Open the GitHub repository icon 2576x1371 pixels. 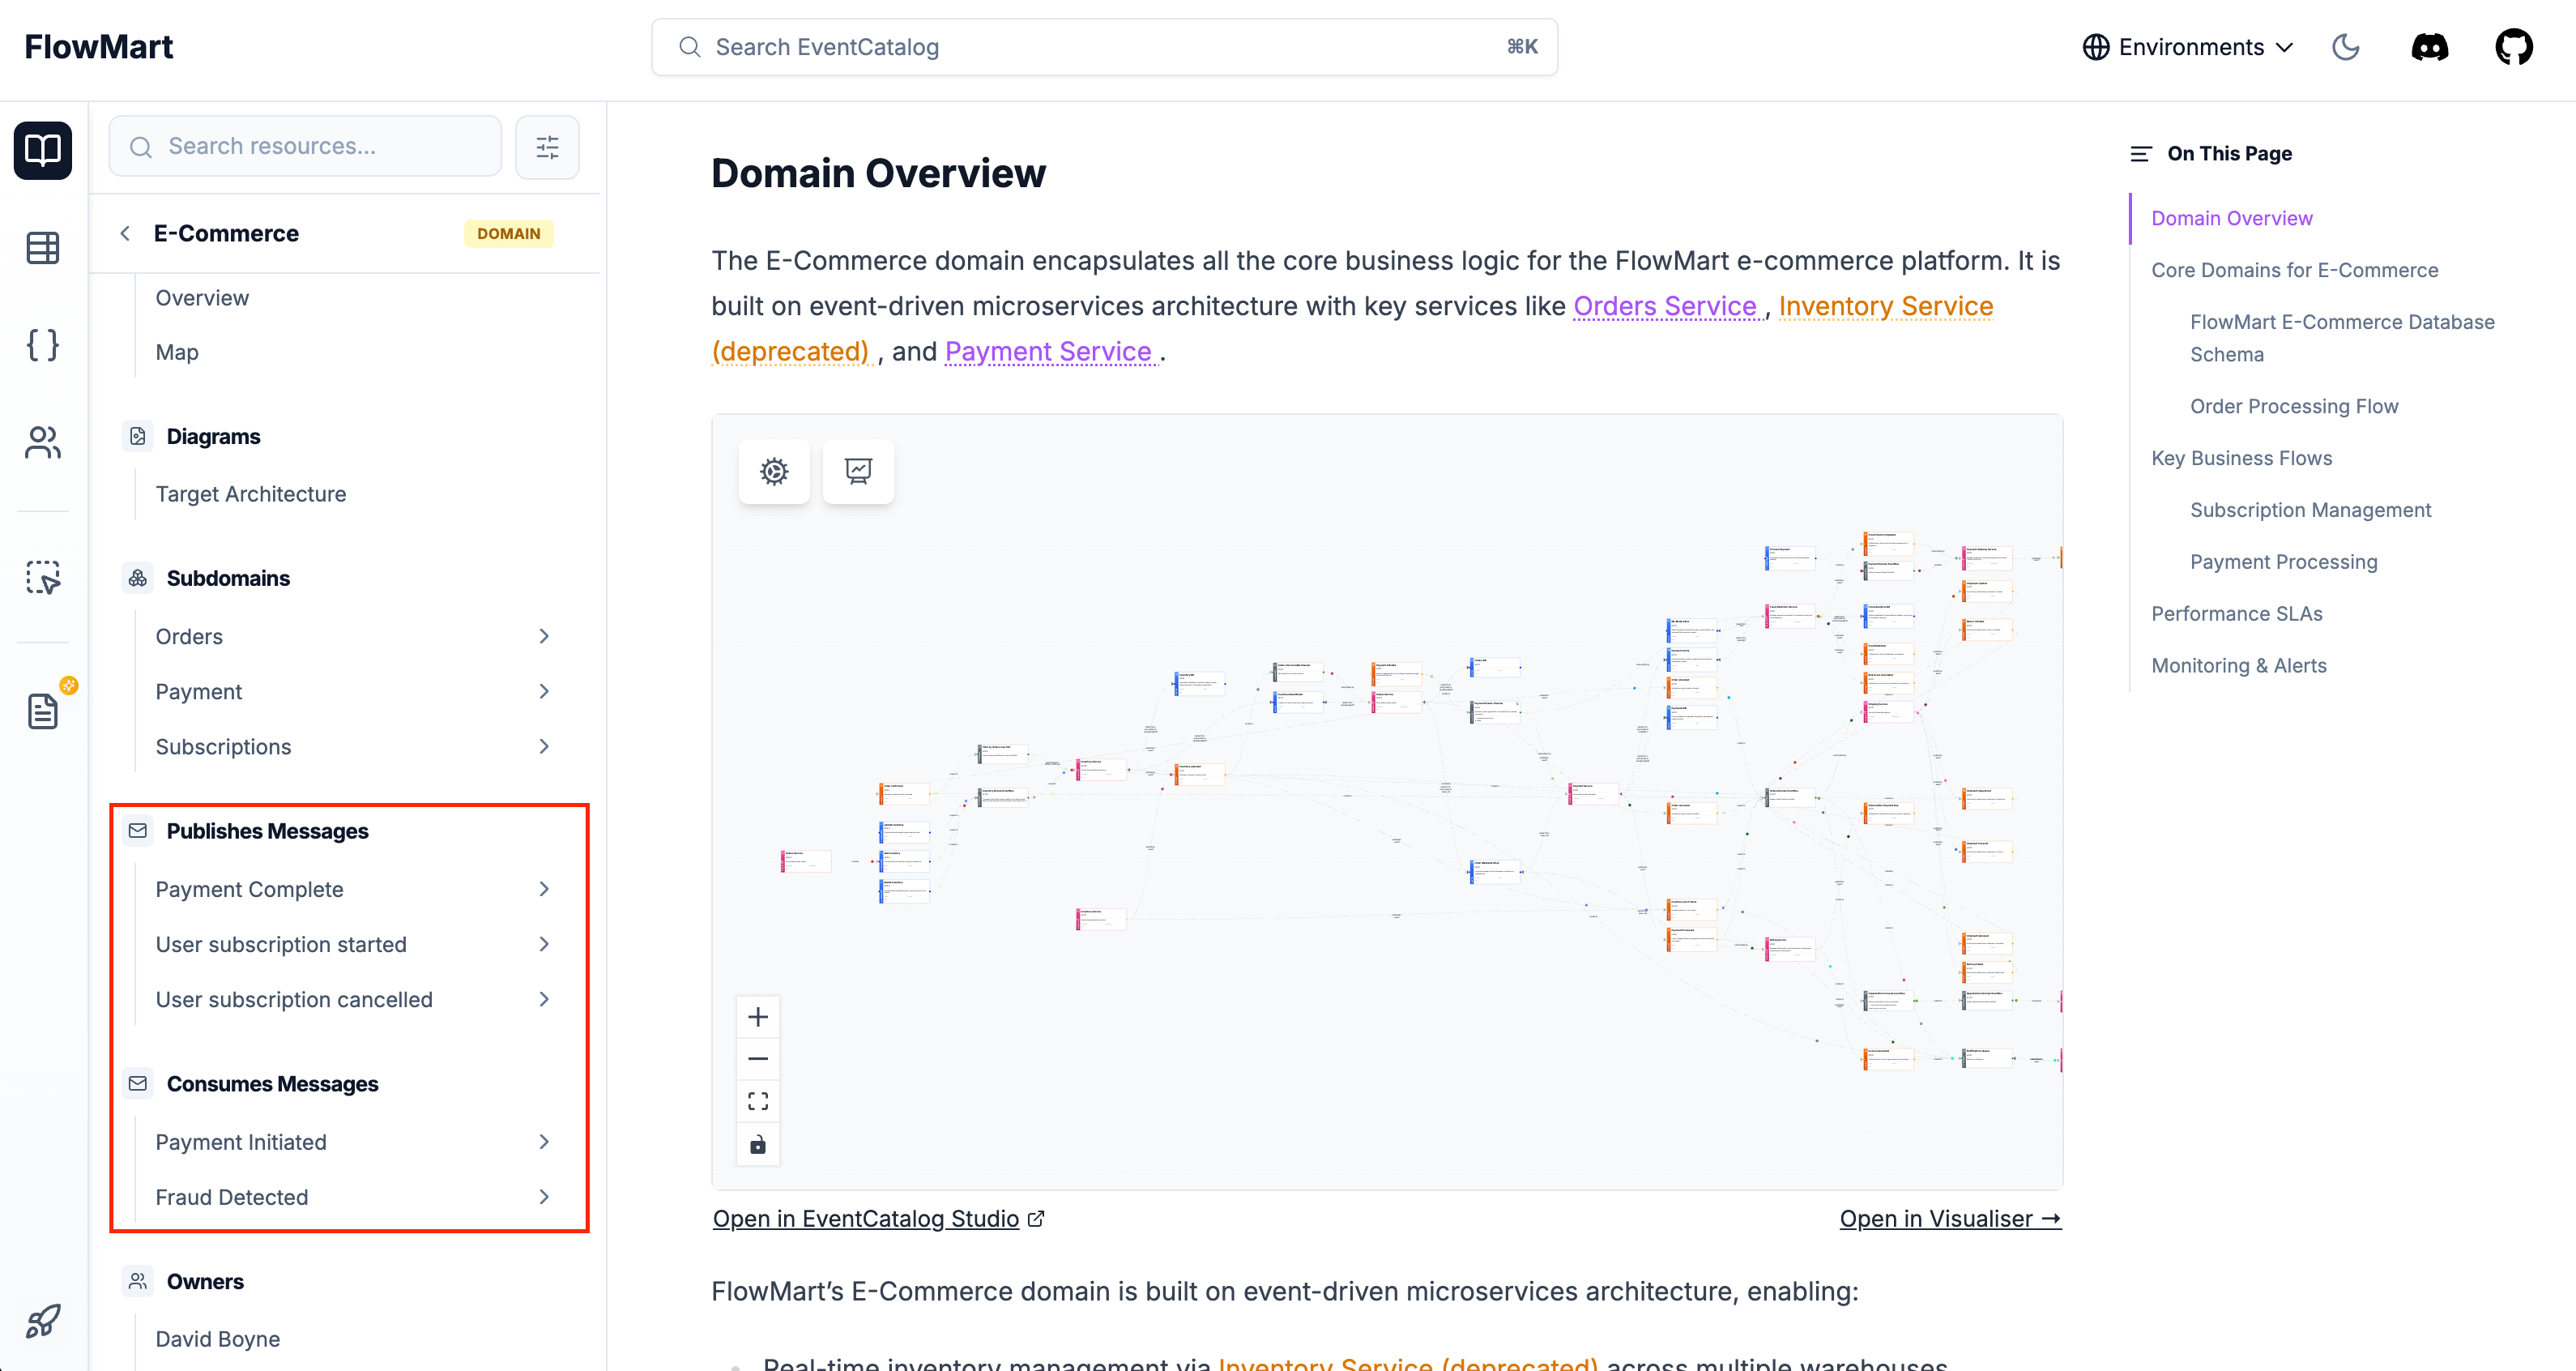pyautogui.click(x=2513, y=47)
